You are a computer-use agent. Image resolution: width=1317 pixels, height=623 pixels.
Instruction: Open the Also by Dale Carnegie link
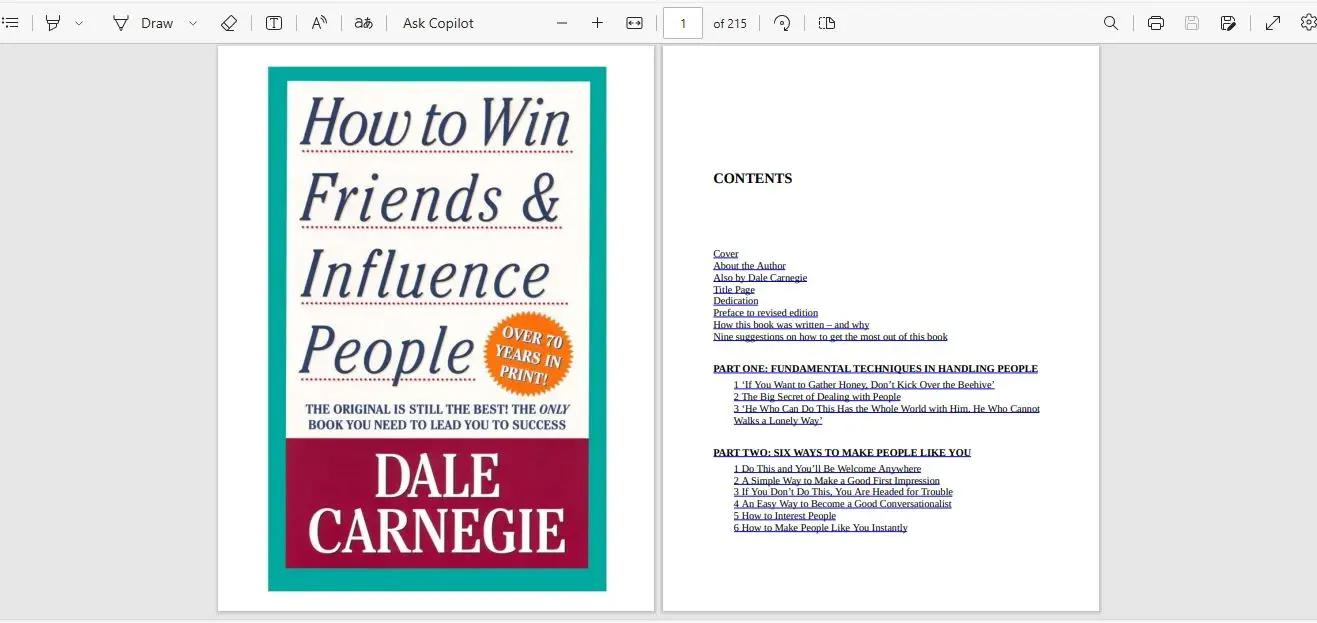pos(760,278)
